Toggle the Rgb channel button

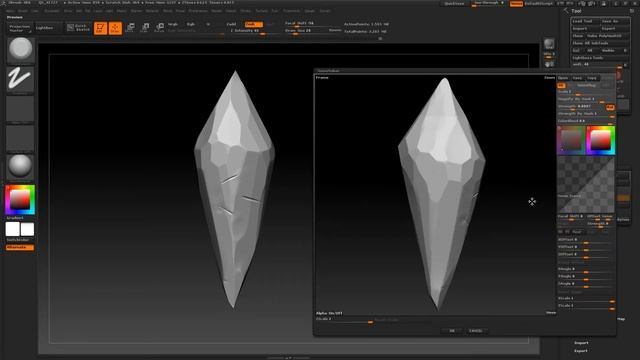pyautogui.click(x=191, y=24)
